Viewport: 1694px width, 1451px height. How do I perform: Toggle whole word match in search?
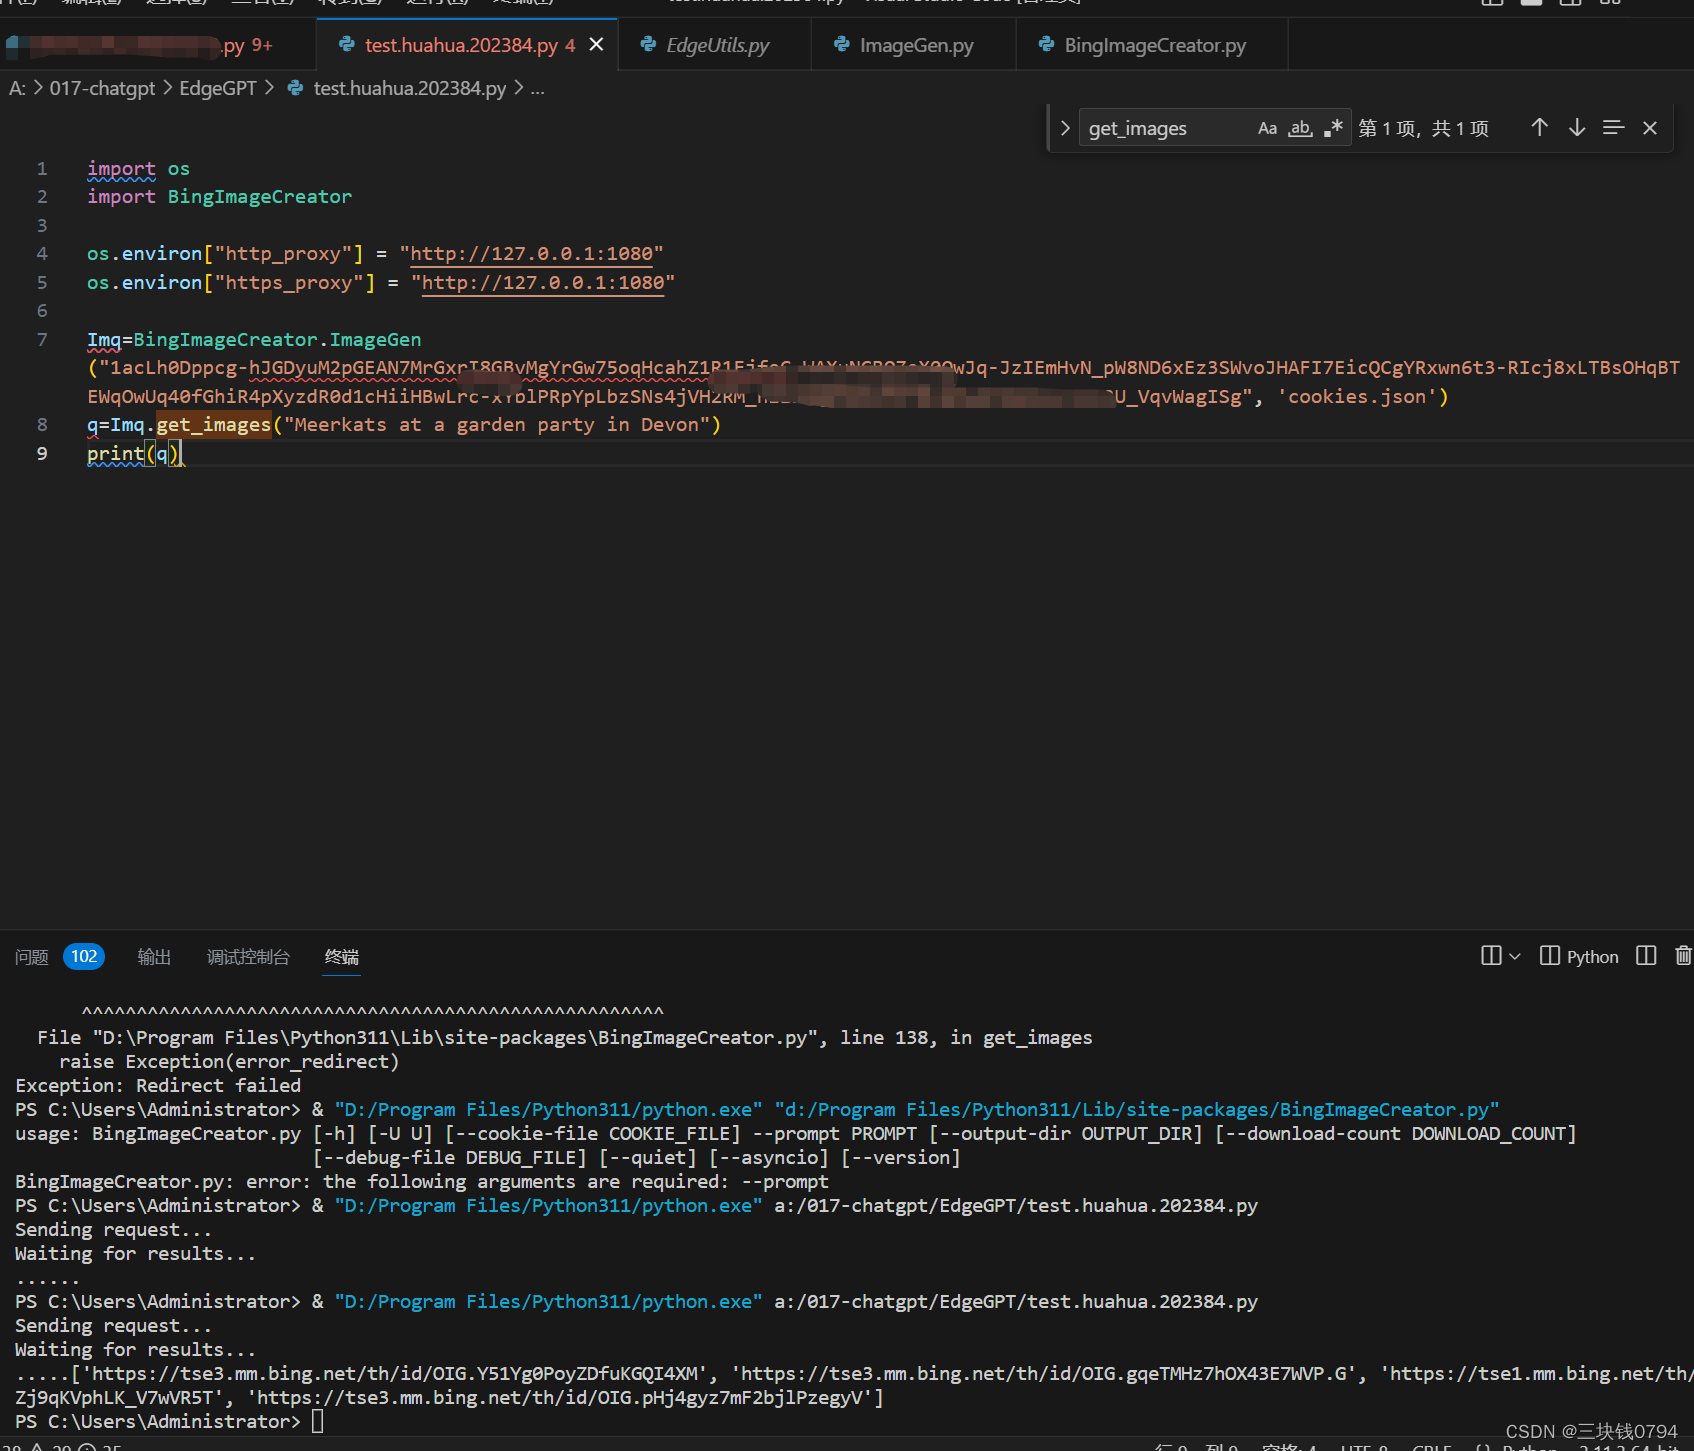[x=1300, y=128]
